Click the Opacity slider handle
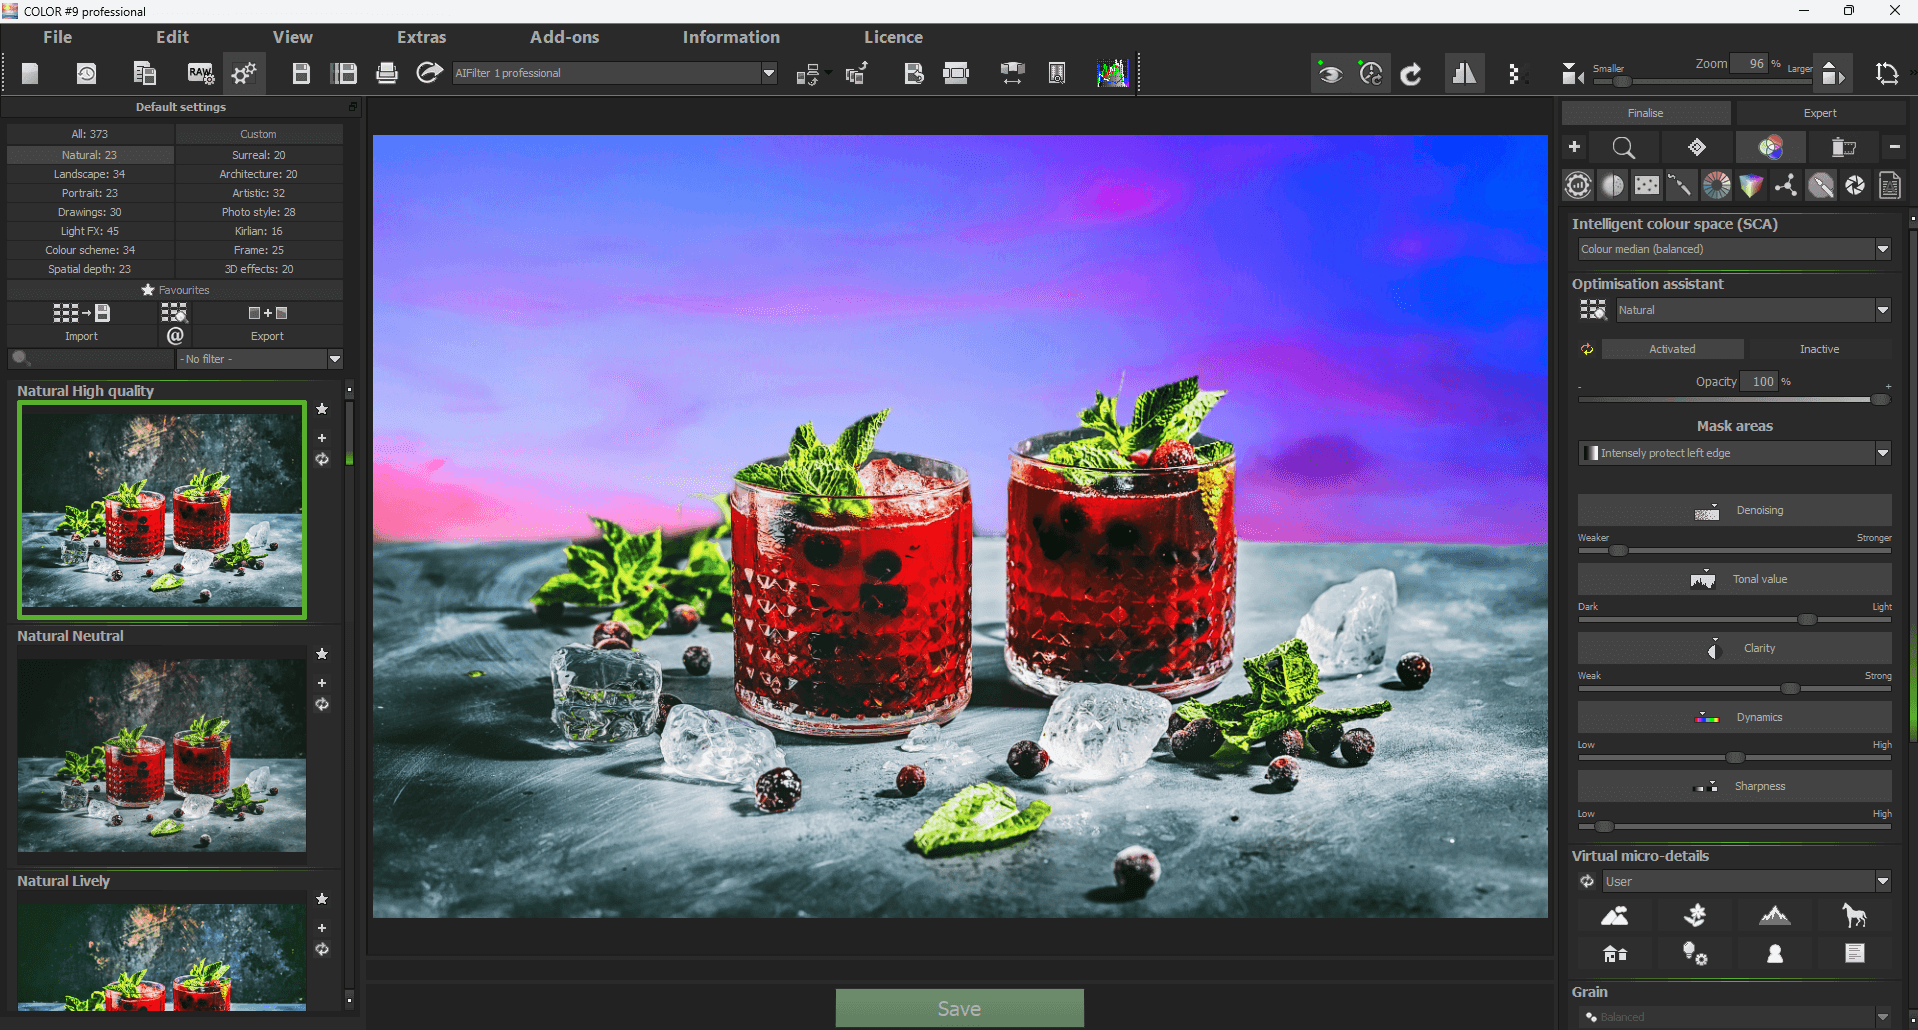Image resolution: width=1918 pixels, height=1030 pixels. pos(1880,399)
